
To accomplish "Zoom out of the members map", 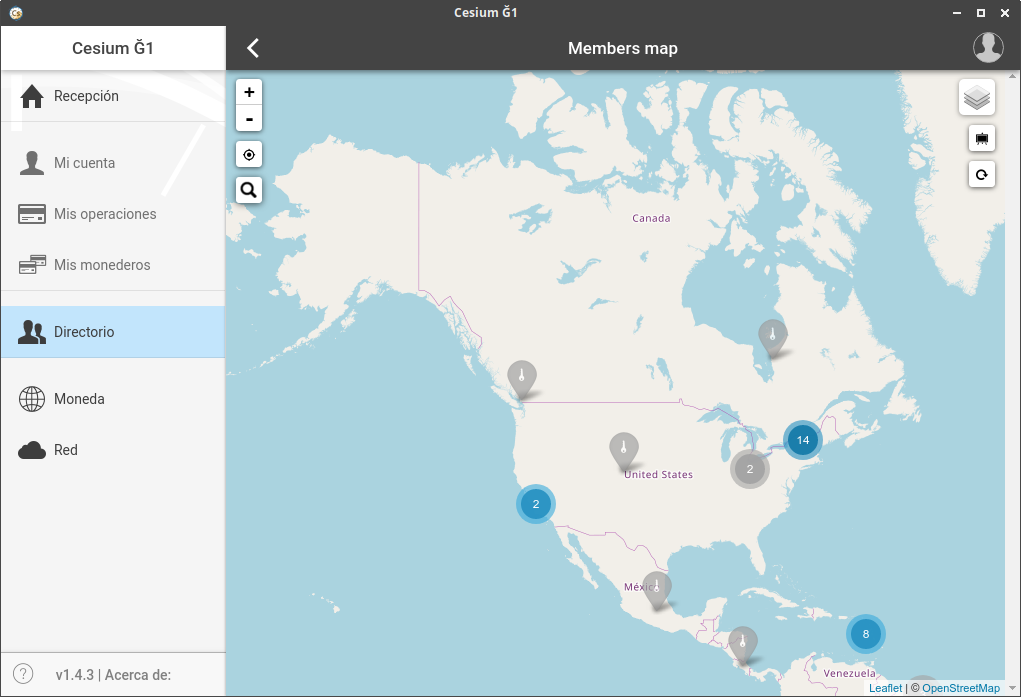I will (249, 119).
